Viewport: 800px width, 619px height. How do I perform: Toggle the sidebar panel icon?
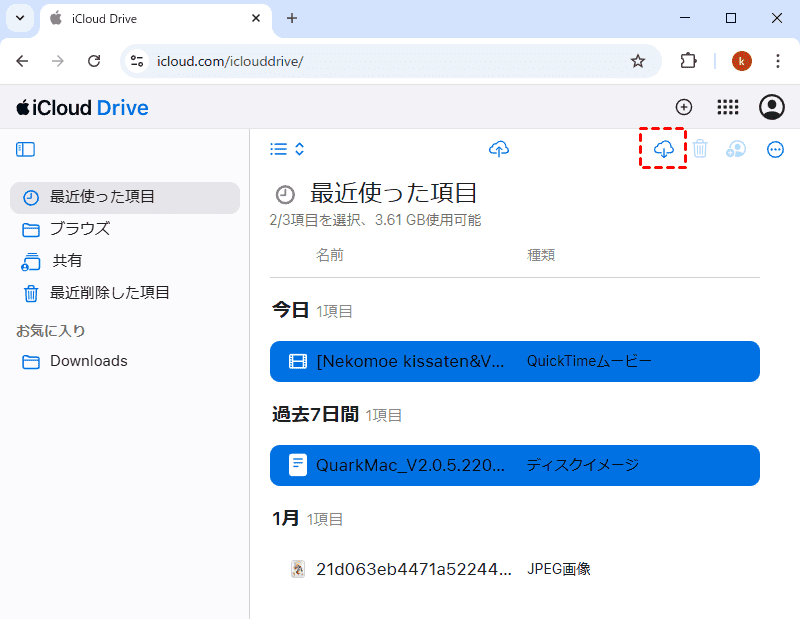click(x=26, y=149)
